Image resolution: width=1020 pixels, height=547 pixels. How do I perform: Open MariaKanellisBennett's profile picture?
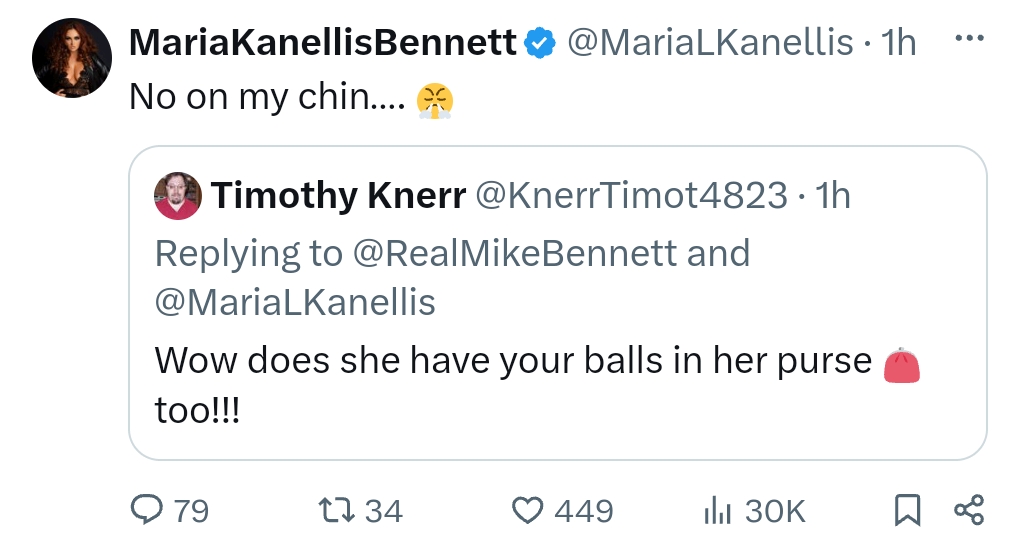(x=72, y=58)
